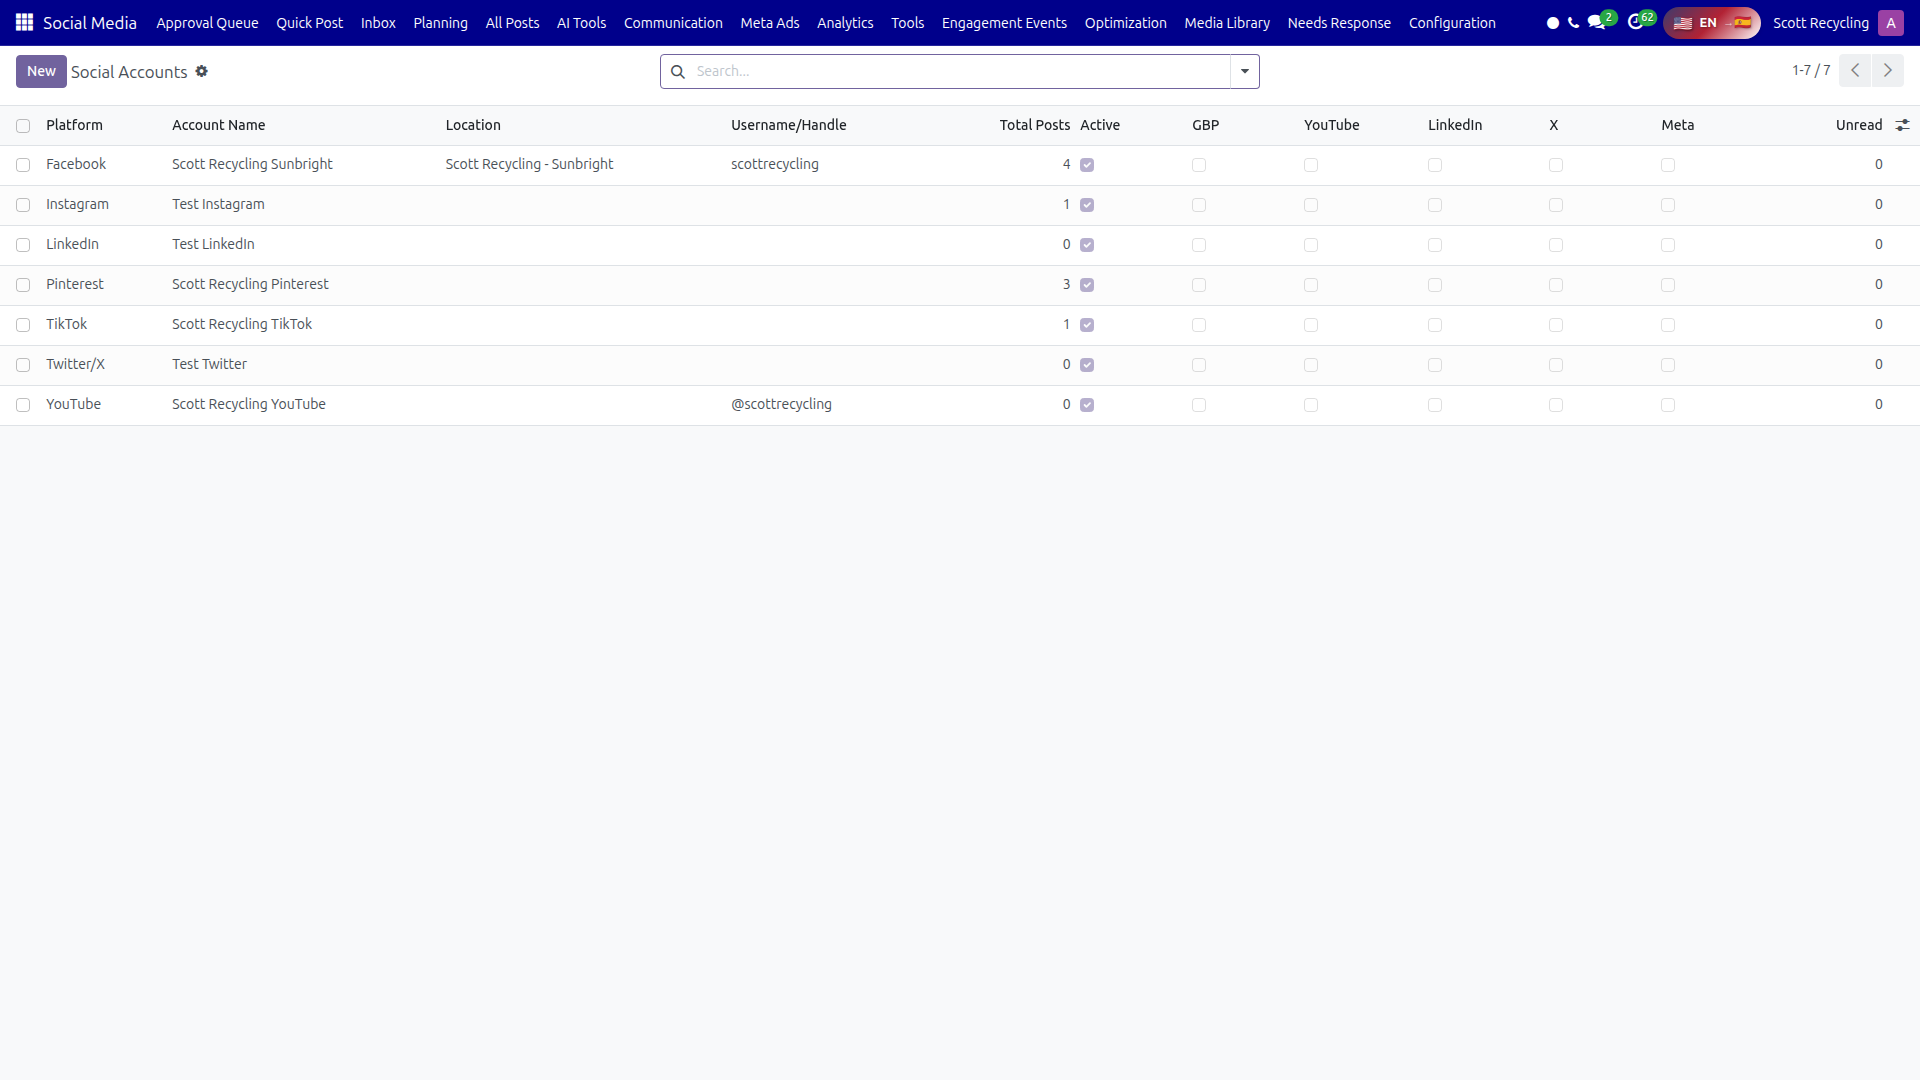Sort by Total Posts column header

(1034, 125)
